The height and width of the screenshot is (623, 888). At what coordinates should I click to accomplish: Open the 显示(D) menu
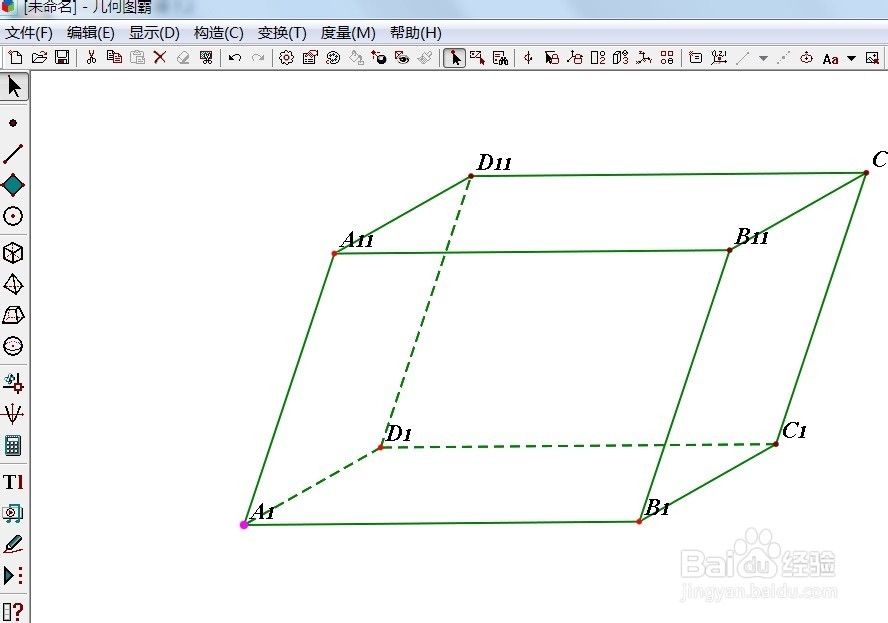click(x=154, y=33)
